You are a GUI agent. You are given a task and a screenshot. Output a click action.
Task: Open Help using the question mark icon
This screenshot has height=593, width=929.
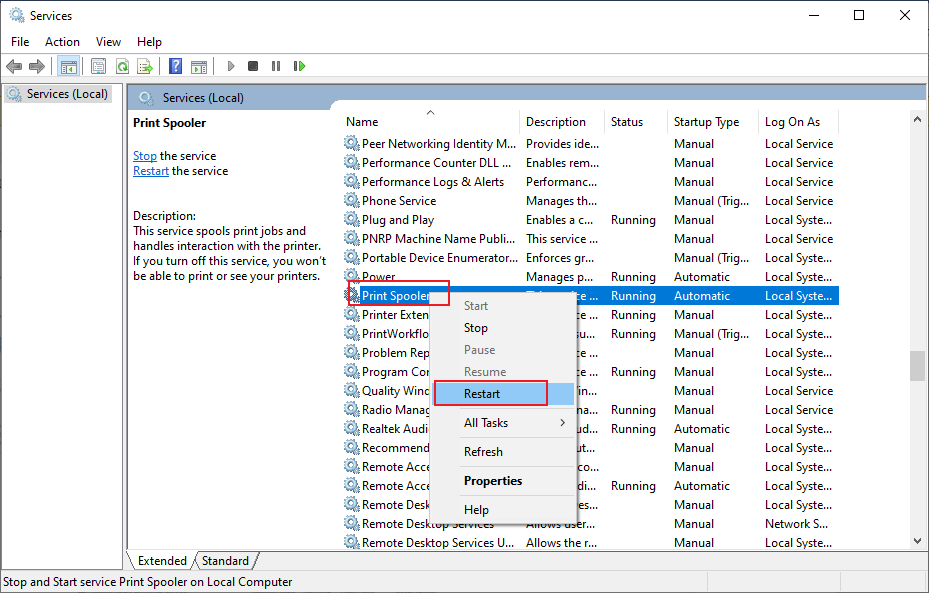pyautogui.click(x=174, y=66)
